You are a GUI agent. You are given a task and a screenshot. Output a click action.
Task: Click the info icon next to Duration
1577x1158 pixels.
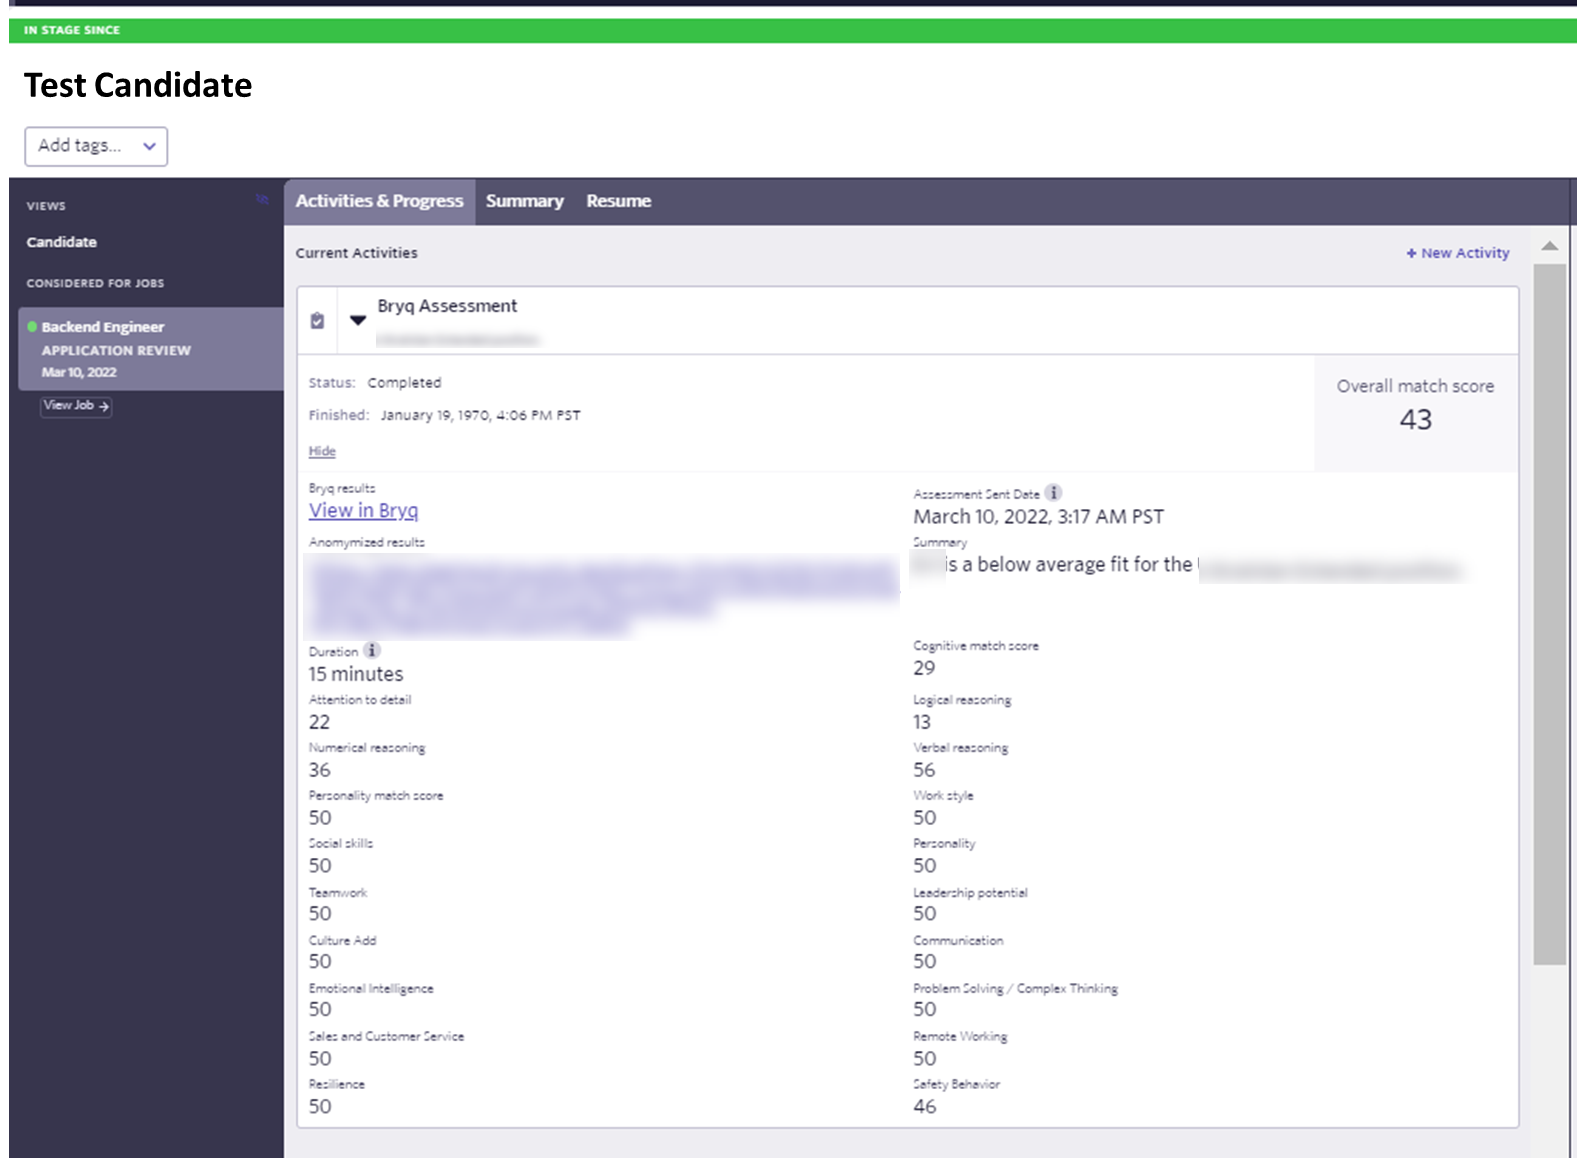click(x=372, y=650)
